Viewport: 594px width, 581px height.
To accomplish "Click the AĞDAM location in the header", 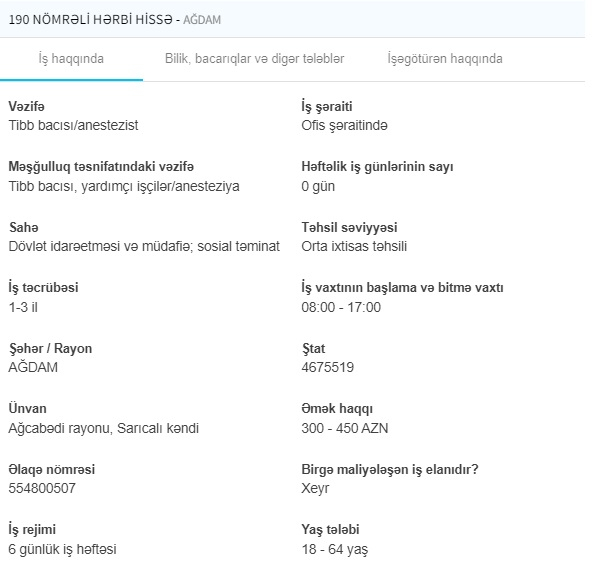I will (x=202, y=19).
